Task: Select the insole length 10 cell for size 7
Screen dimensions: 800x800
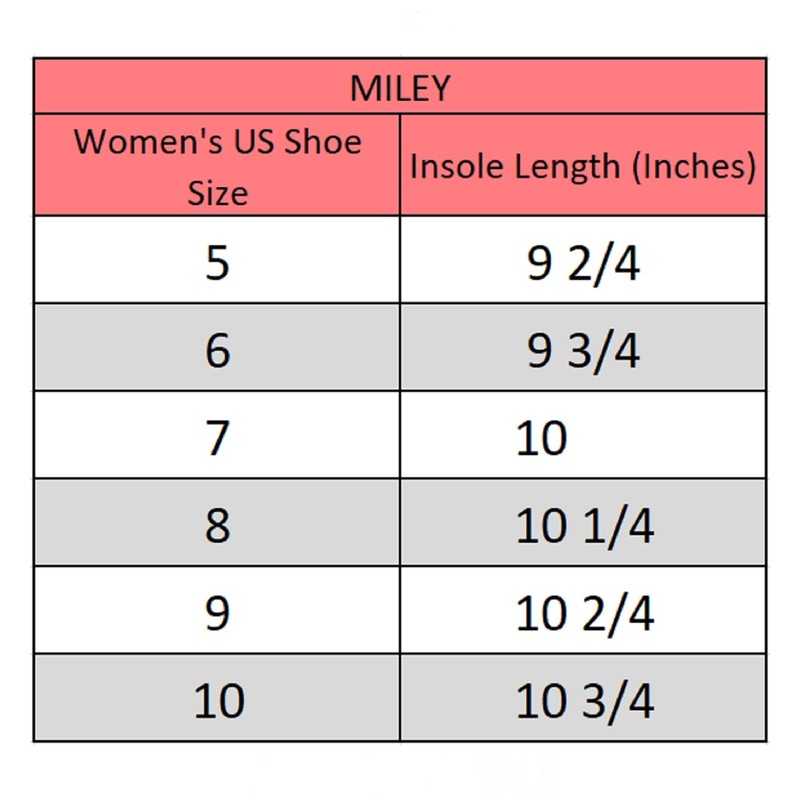Action: click(542, 439)
